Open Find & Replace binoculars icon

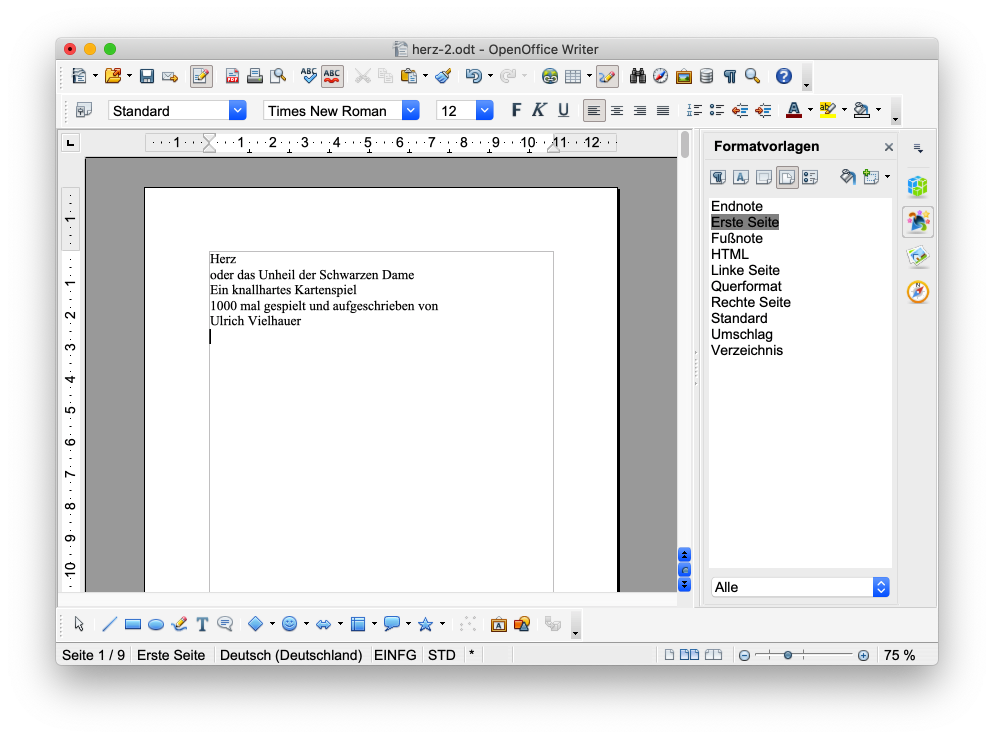pos(637,76)
